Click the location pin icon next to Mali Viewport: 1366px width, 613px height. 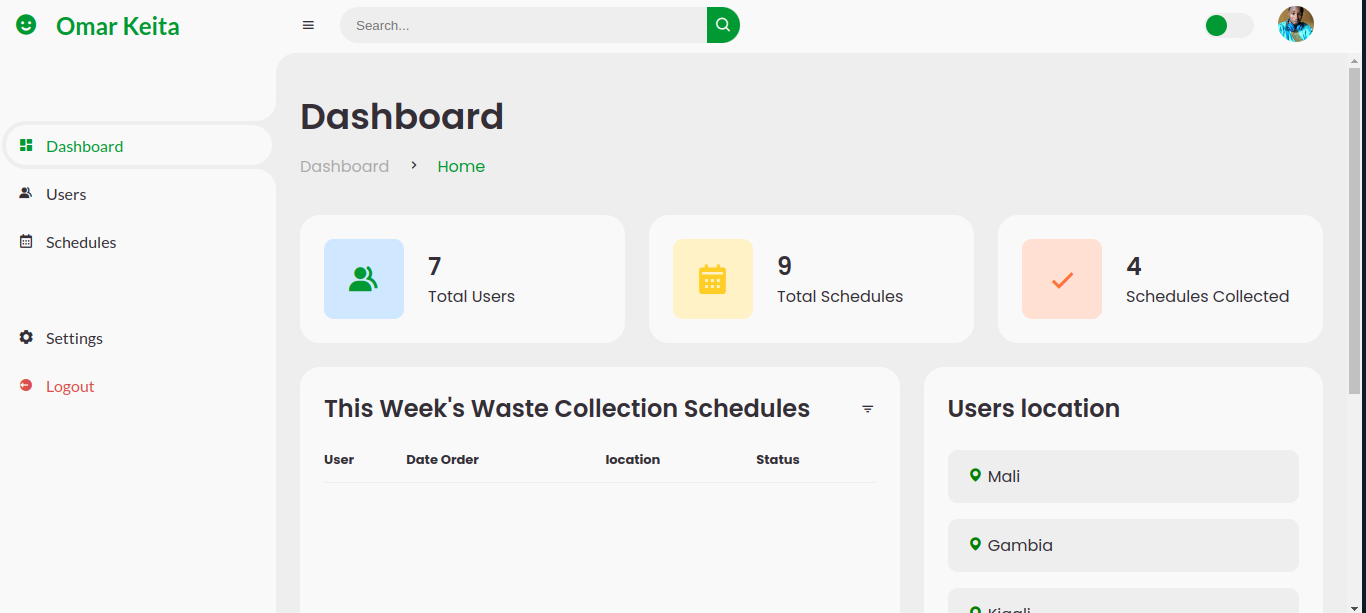tap(976, 475)
